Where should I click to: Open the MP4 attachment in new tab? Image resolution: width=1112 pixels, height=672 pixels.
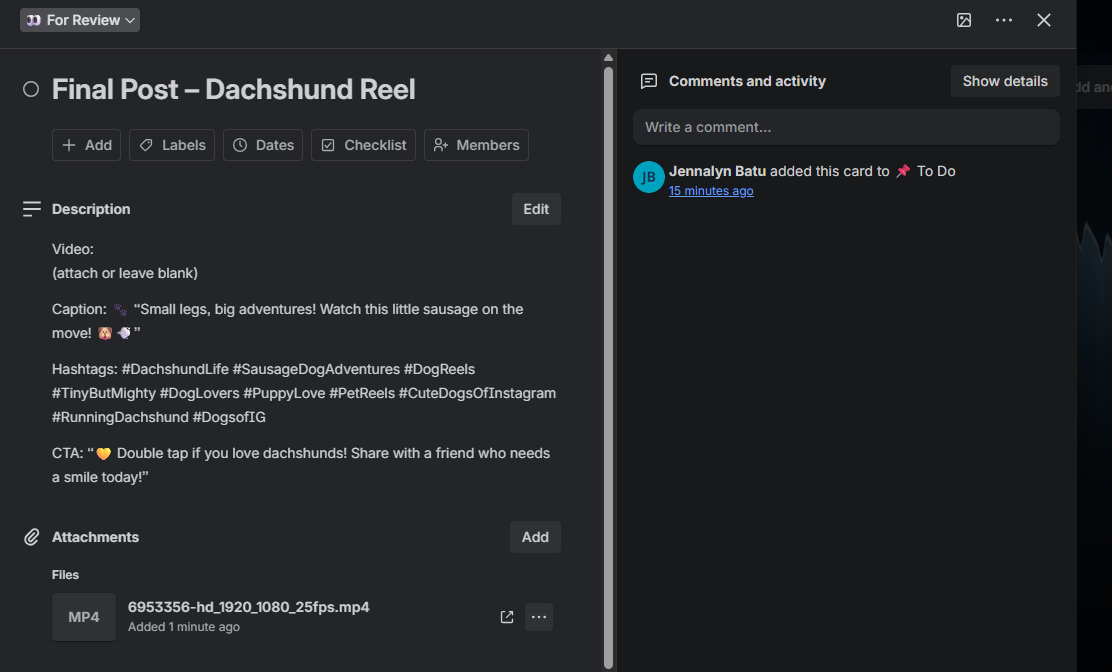pyautogui.click(x=506, y=617)
